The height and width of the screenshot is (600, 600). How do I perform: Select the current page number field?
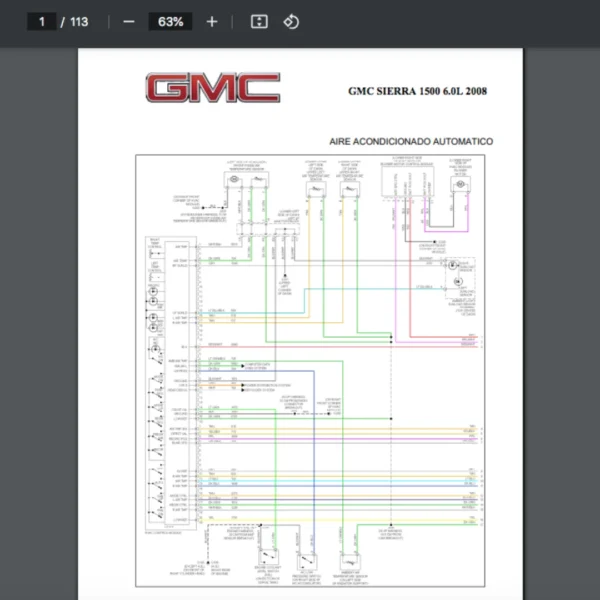(x=41, y=21)
